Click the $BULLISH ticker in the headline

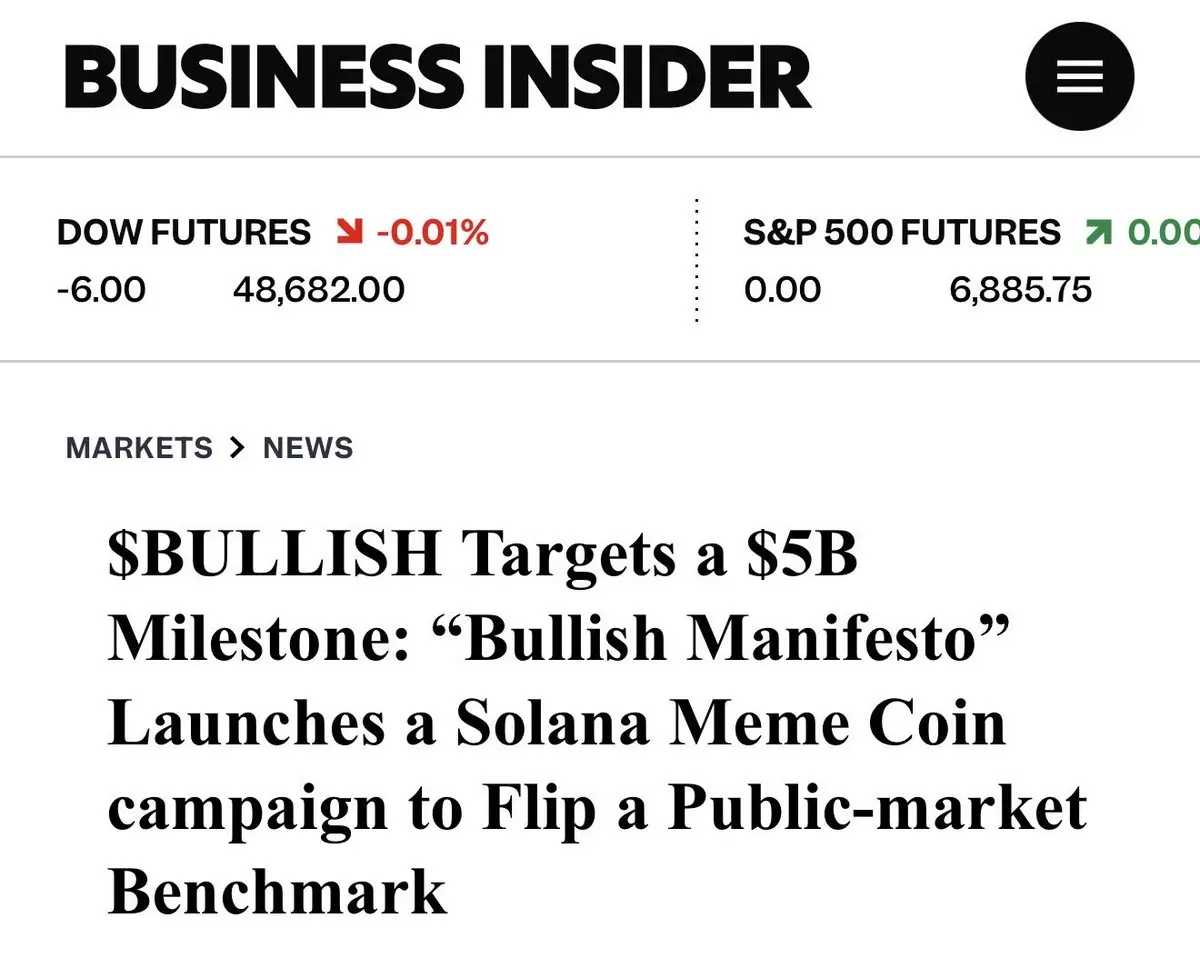tap(274, 554)
